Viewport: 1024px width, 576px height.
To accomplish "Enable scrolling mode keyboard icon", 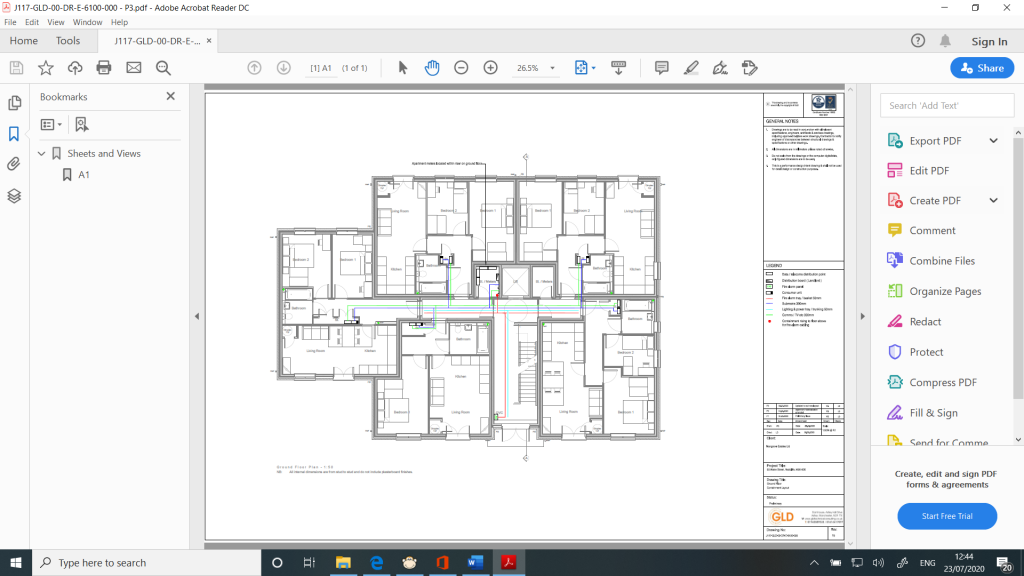I will tap(618, 68).
